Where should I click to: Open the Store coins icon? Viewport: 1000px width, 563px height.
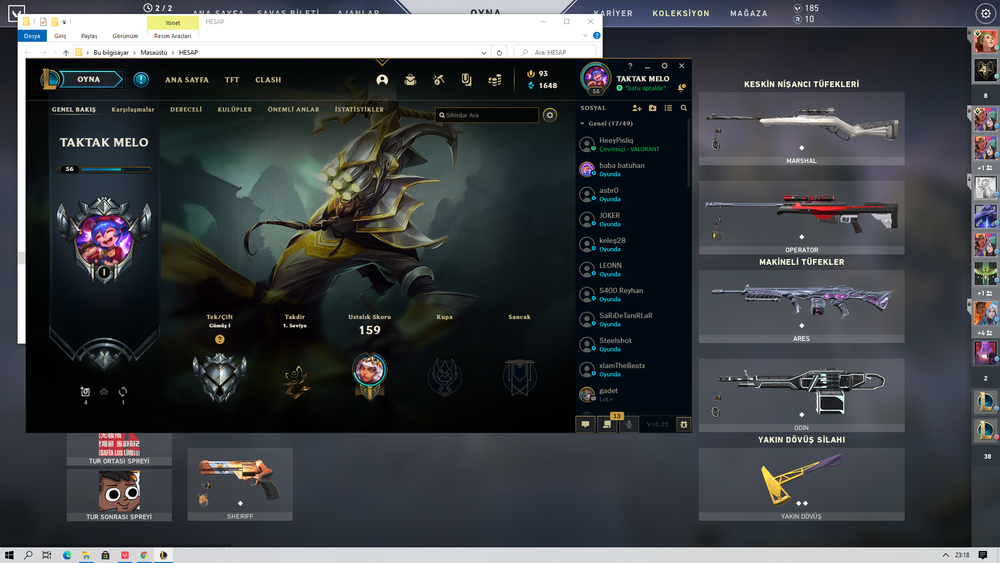point(494,80)
